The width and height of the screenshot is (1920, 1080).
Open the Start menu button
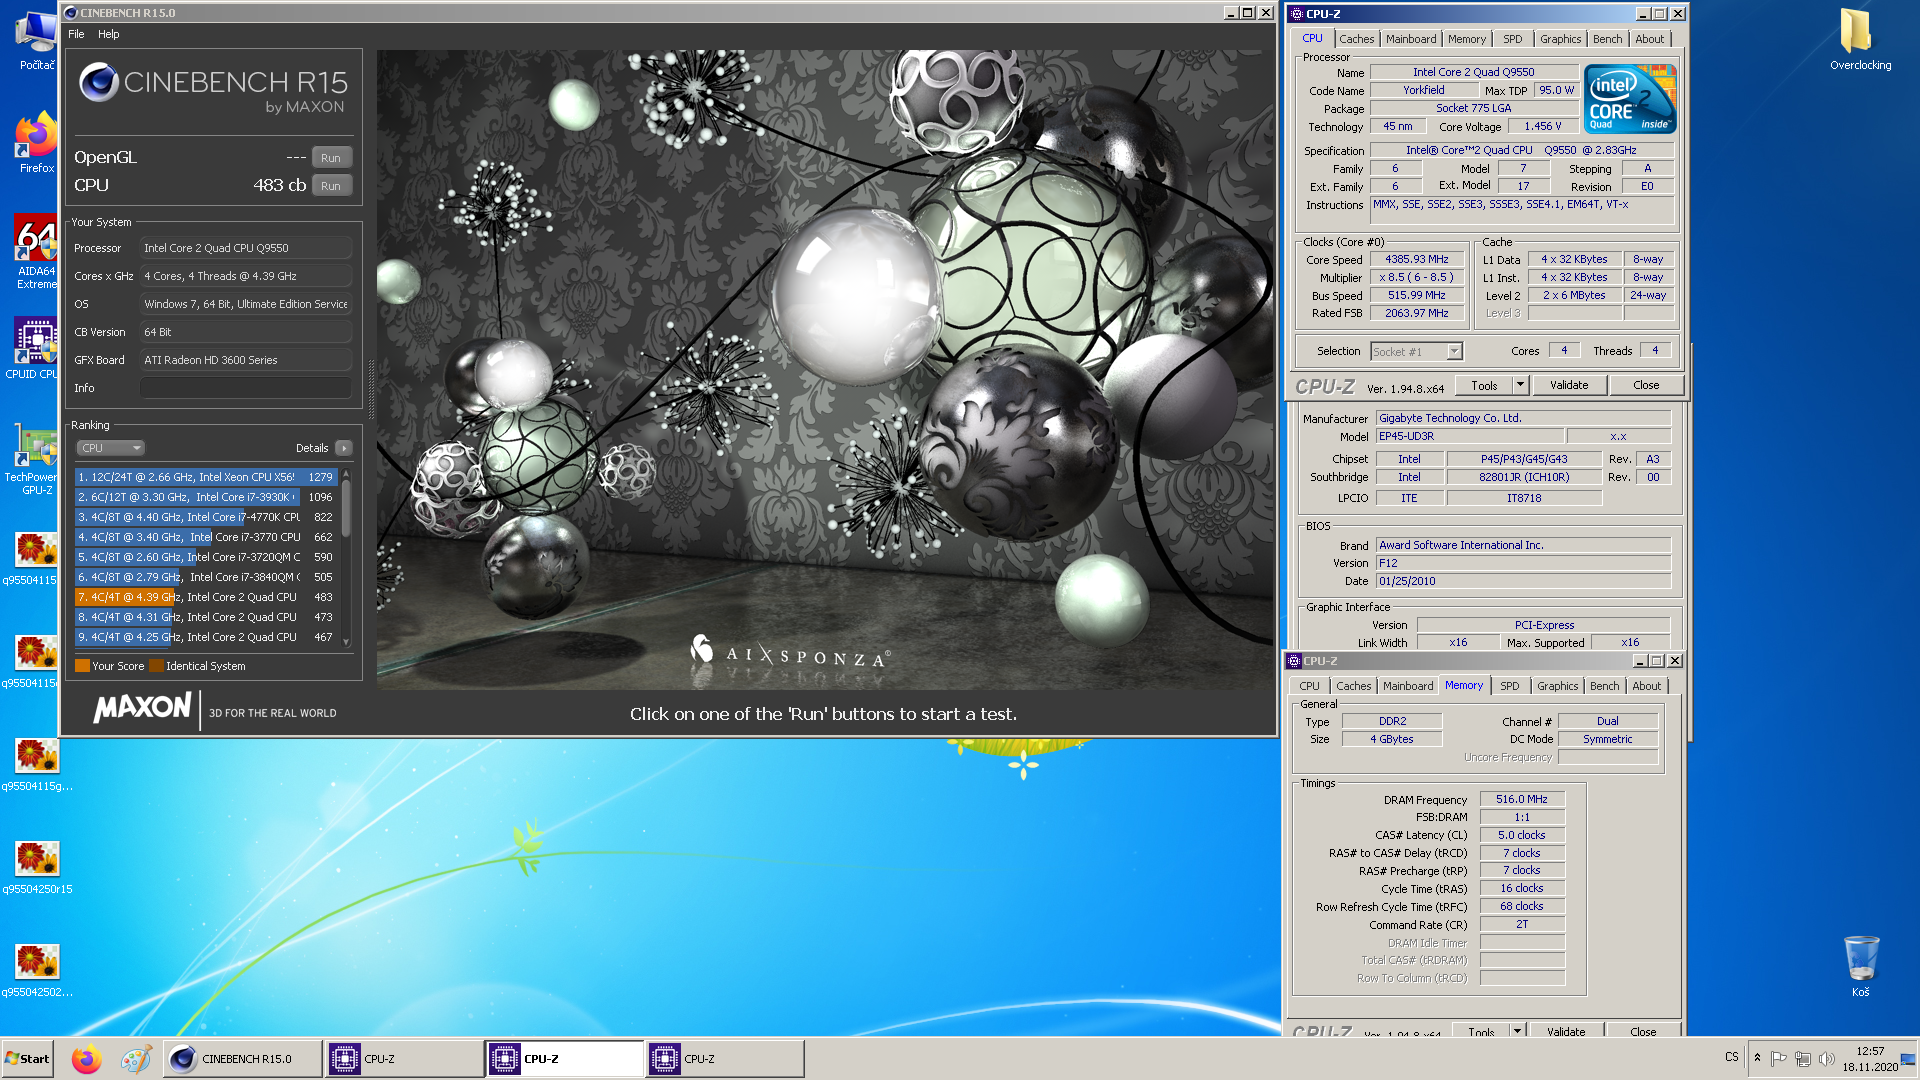28,1059
